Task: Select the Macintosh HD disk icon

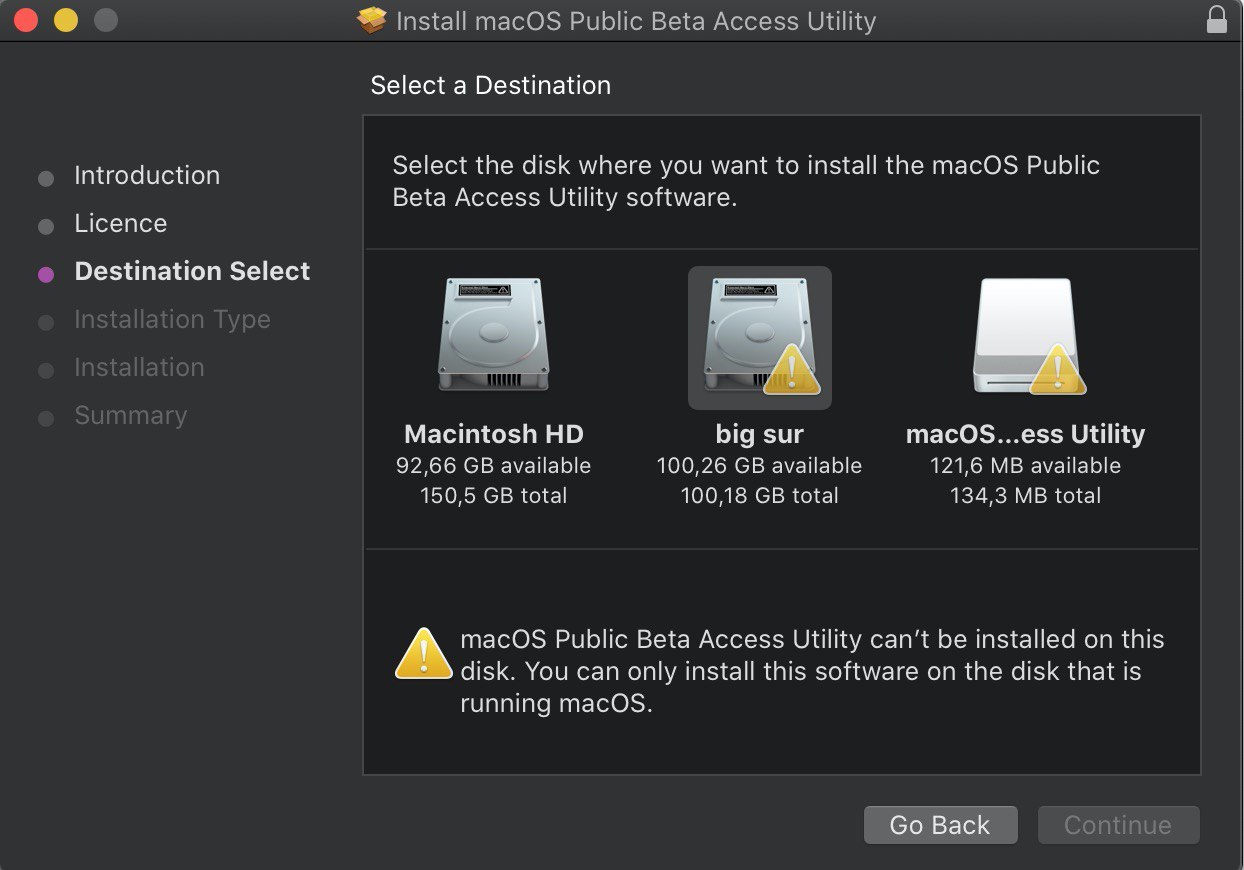Action: coord(494,335)
